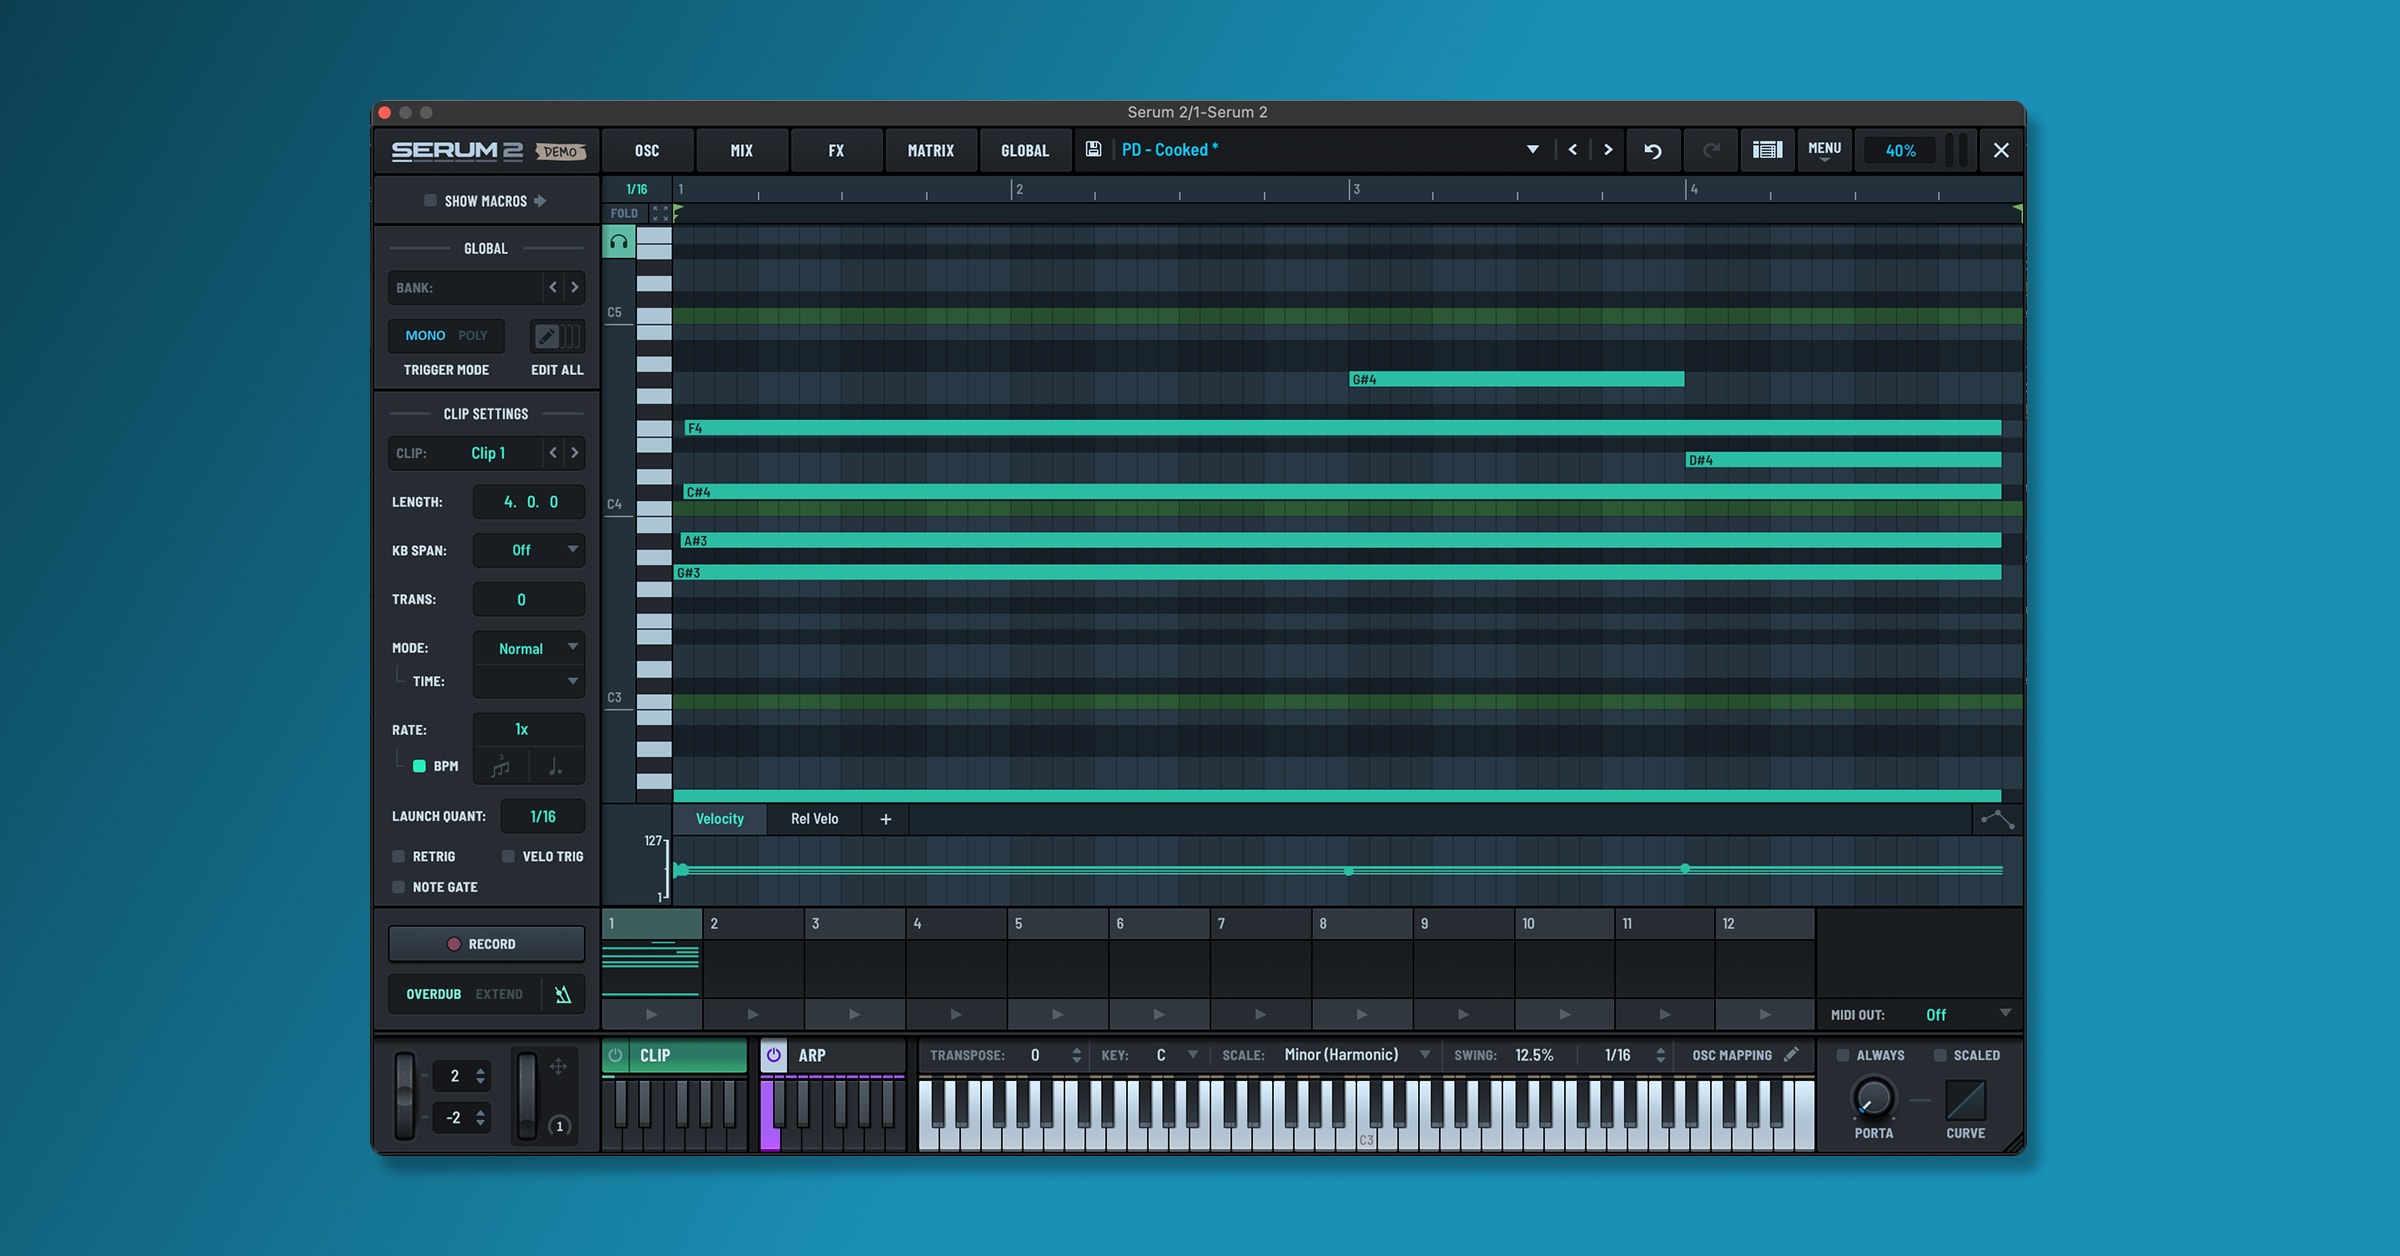Switch to the GLOBAL tab
The height and width of the screenshot is (1256, 2400).
coord(1025,150)
